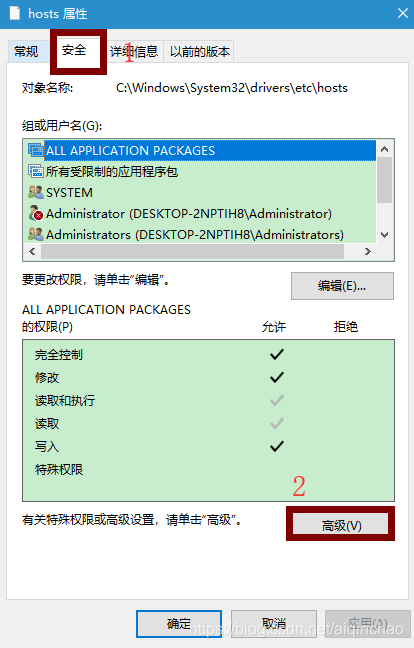Switch to the 详细信息 tab
Screen dimensions: 414x648
(x=134, y=52)
